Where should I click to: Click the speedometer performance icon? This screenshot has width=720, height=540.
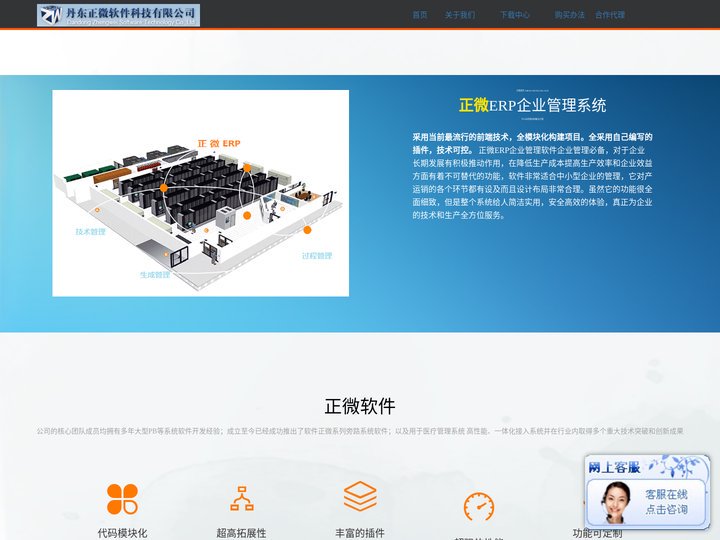point(479,507)
